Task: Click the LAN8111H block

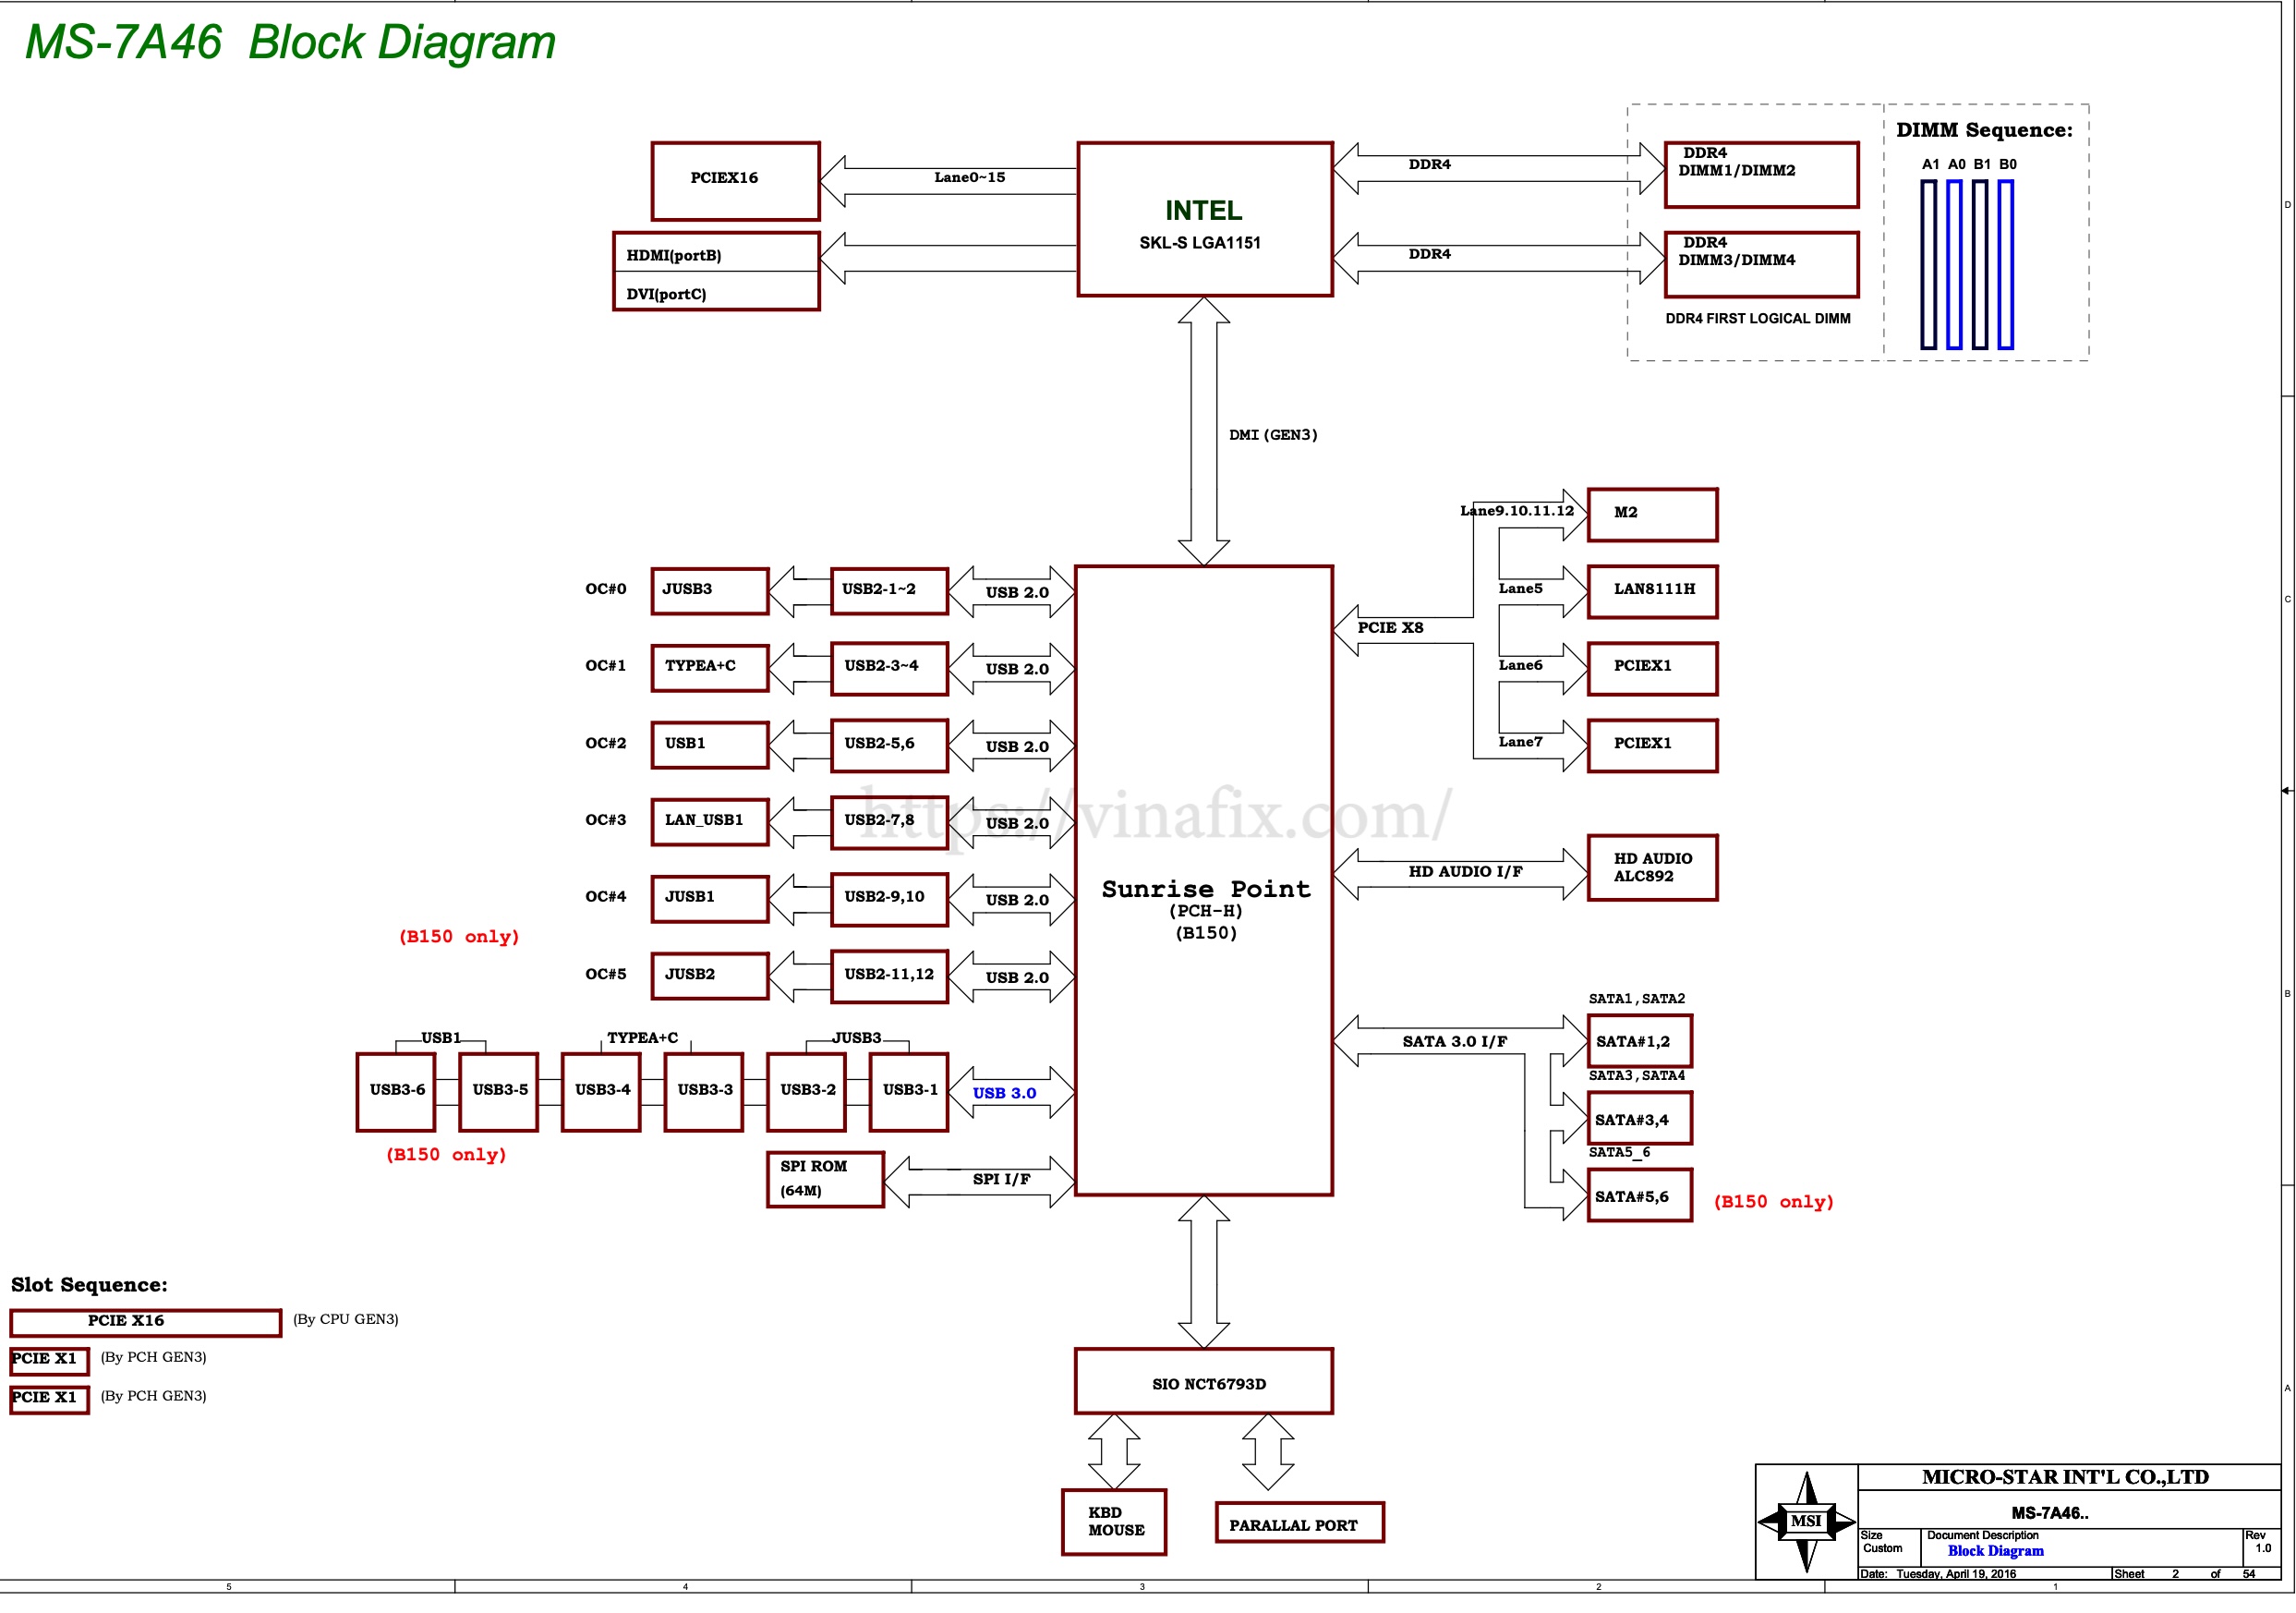Action: click(1652, 592)
